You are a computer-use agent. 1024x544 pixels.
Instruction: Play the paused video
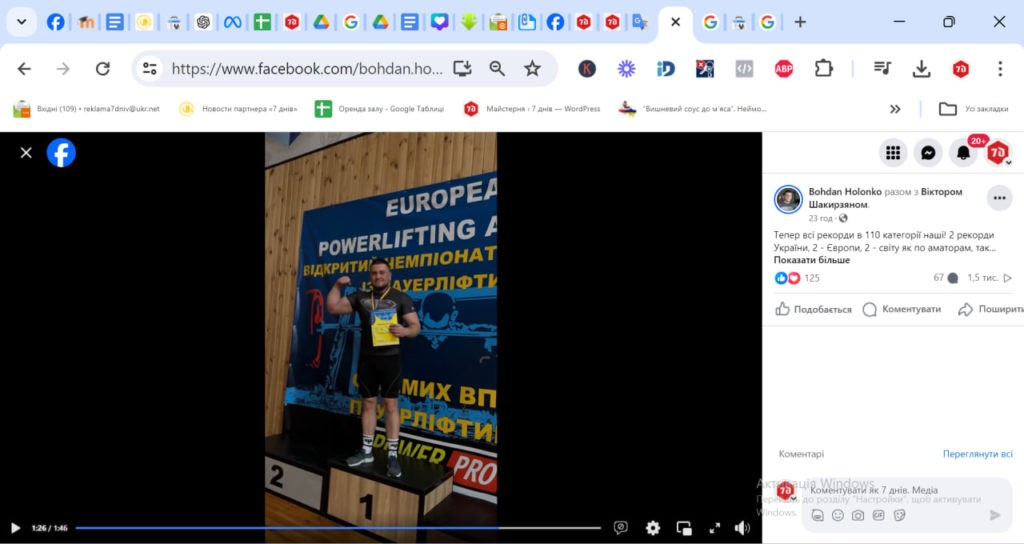pos(15,528)
